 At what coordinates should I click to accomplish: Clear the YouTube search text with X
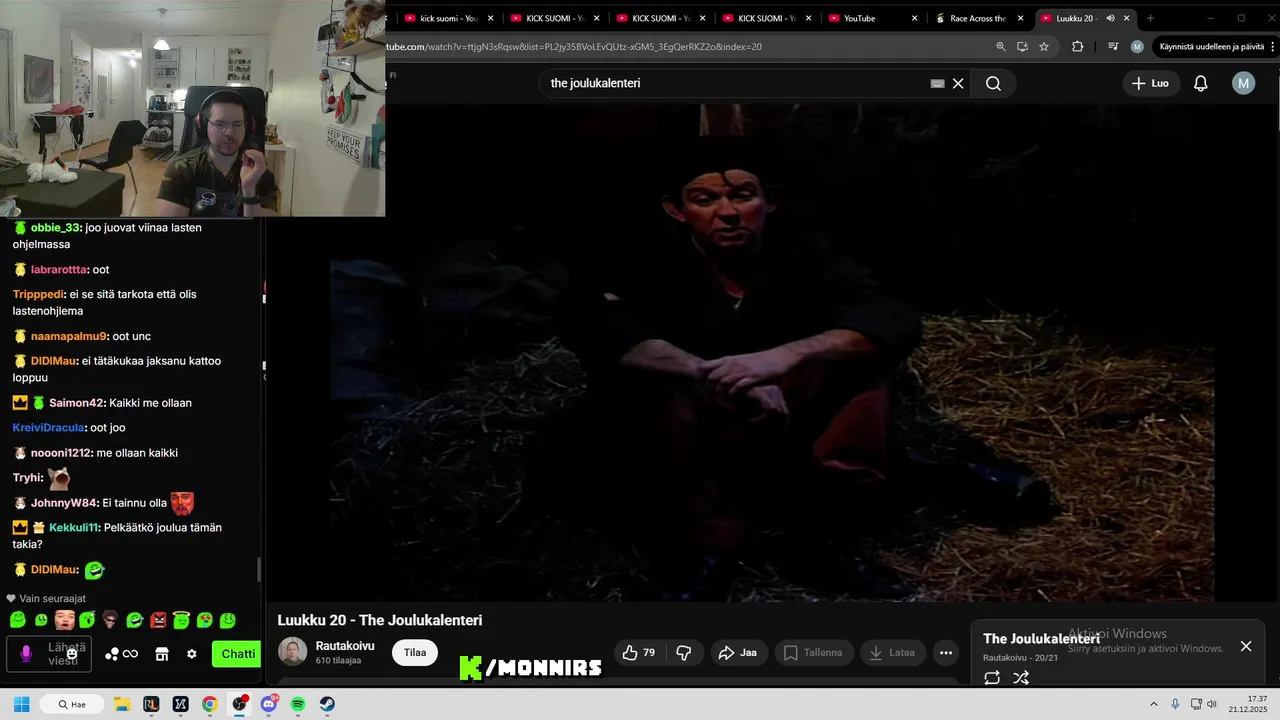[x=958, y=83]
